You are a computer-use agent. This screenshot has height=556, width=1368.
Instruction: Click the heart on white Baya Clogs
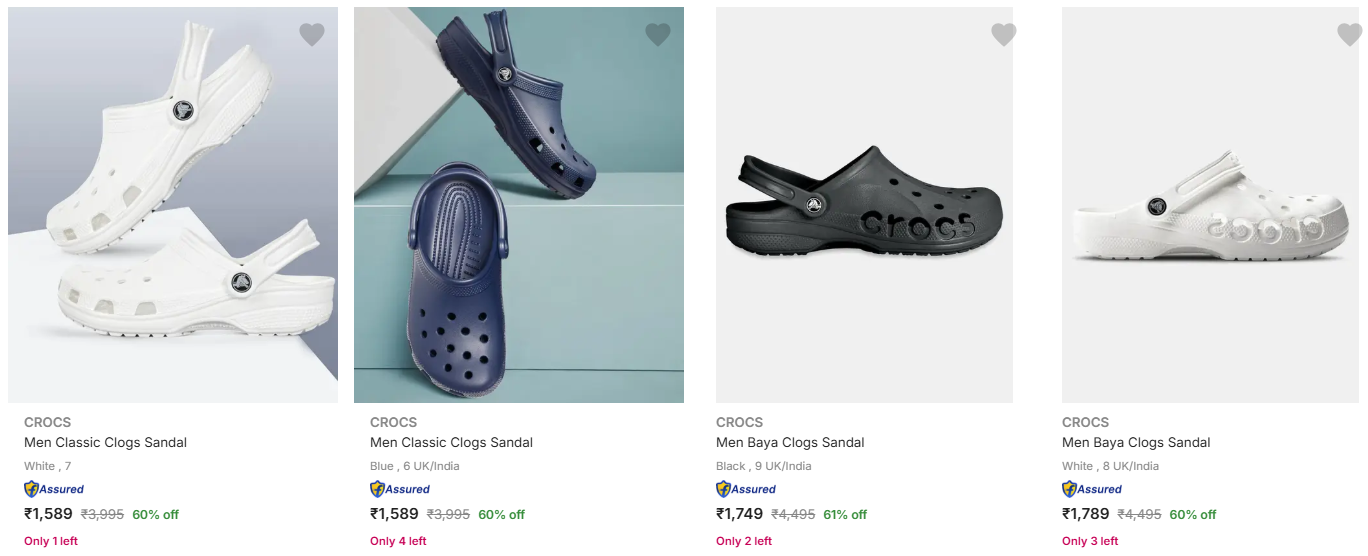coord(1350,35)
